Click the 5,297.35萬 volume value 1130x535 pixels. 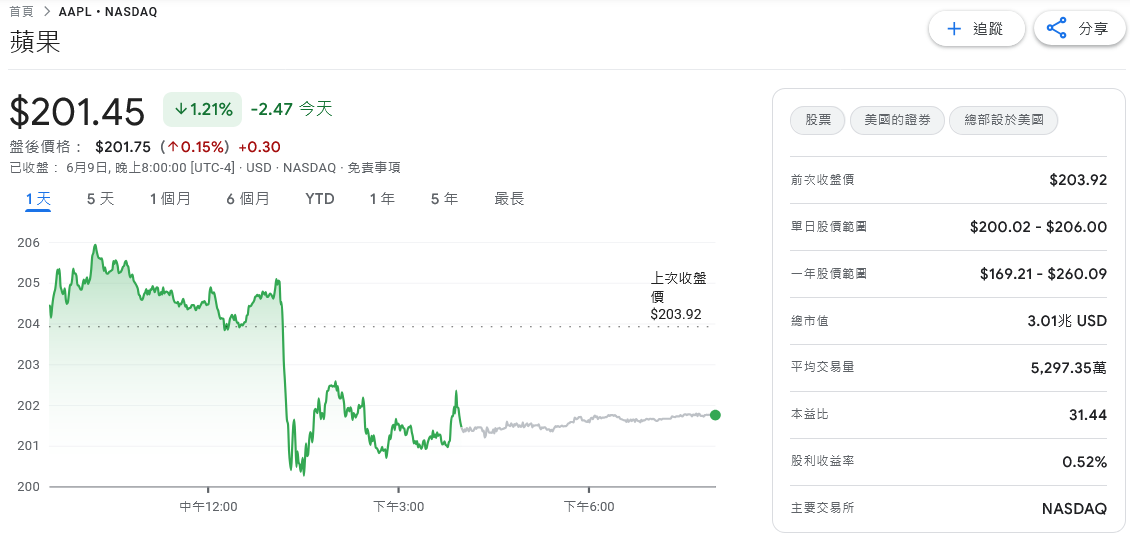pyautogui.click(x=1069, y=368)
